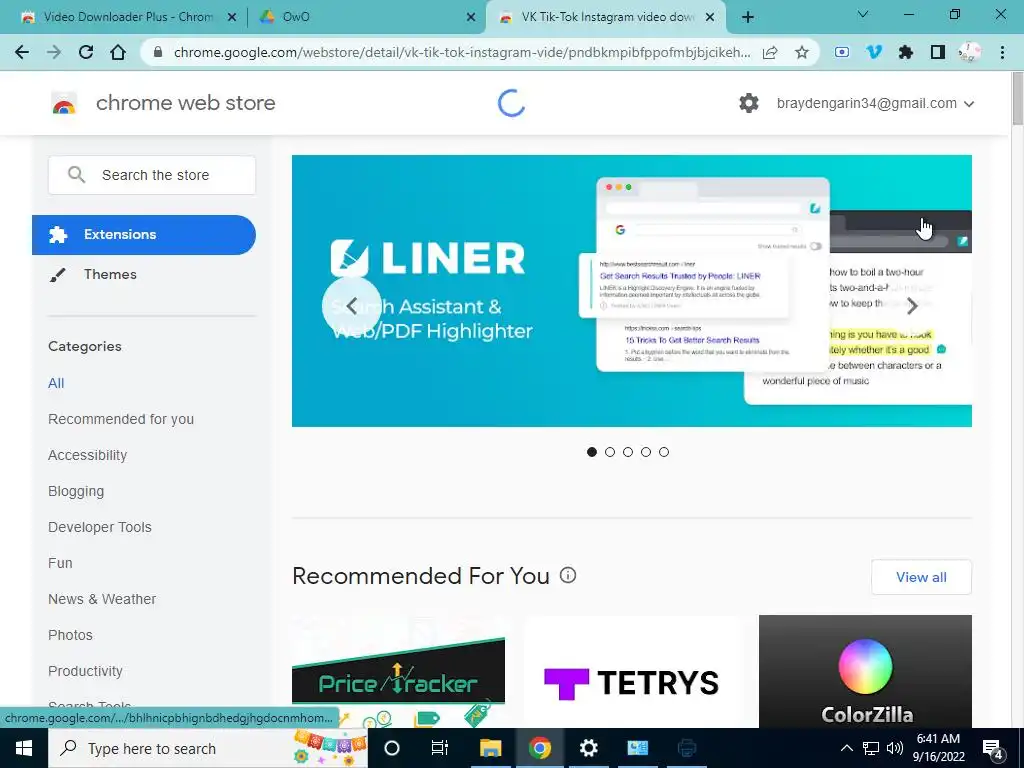Image resolution: width=1024 pixels, height=768 pixels.
Task: Open the browser home page
Action: pyautogui.click(x=118, y=52)
